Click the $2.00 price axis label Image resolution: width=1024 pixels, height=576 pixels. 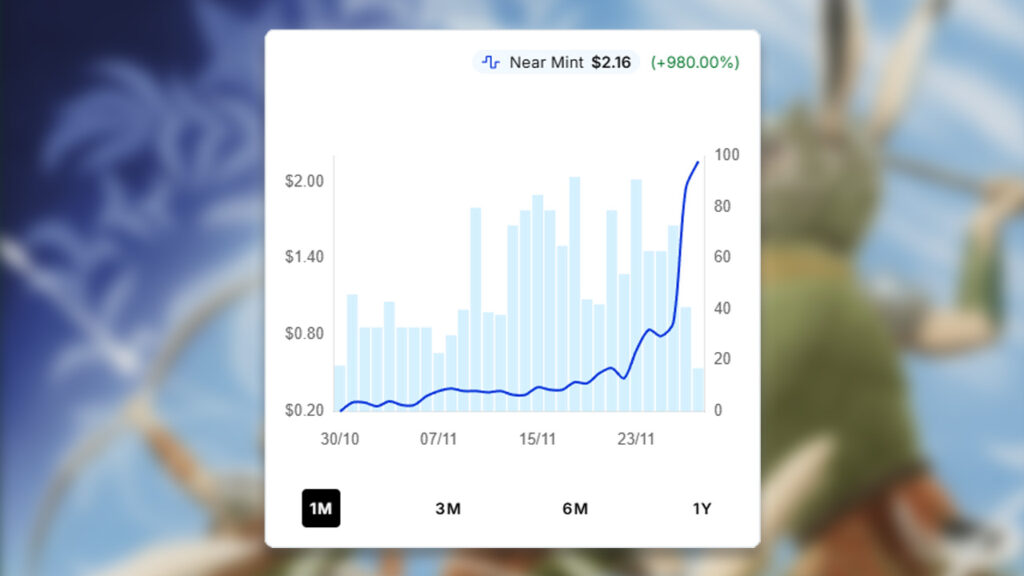pyautogui.click(x=304, y=181)
